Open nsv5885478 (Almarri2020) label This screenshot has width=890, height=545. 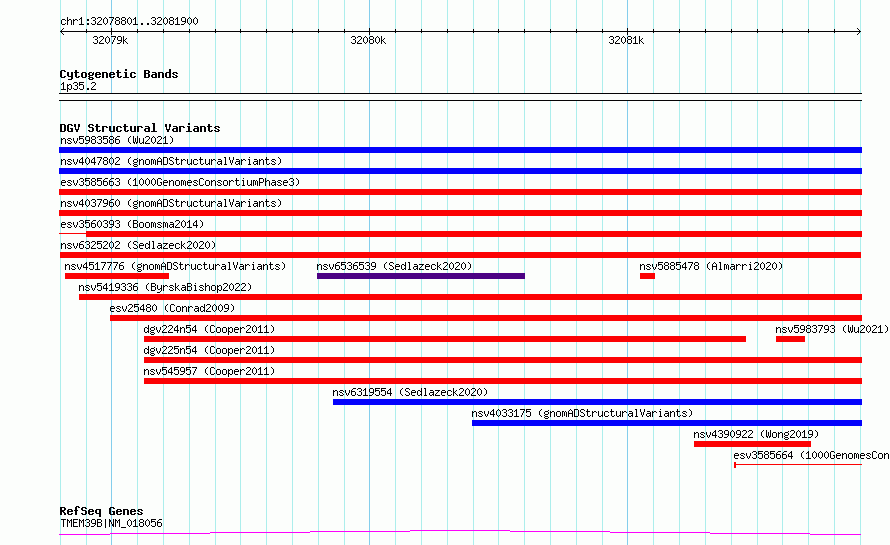pyautogui.click(x=711, y=266)
